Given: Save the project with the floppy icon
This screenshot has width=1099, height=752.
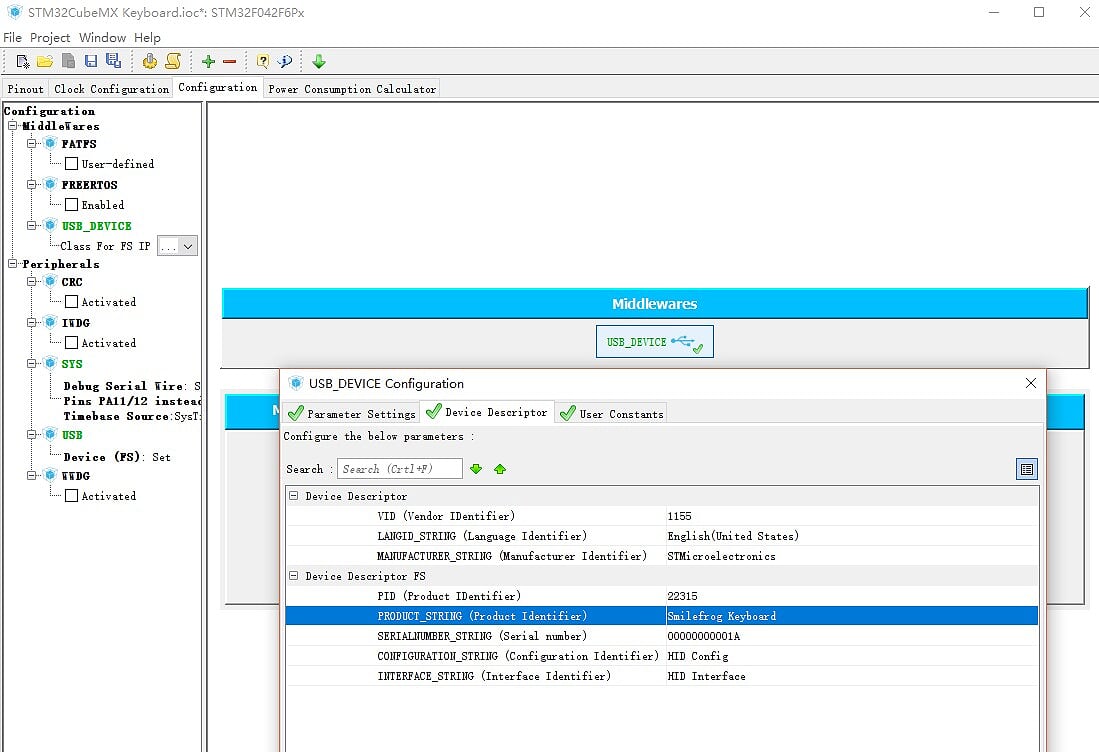Looking at the screenshot, I should [x=90, y=62].
